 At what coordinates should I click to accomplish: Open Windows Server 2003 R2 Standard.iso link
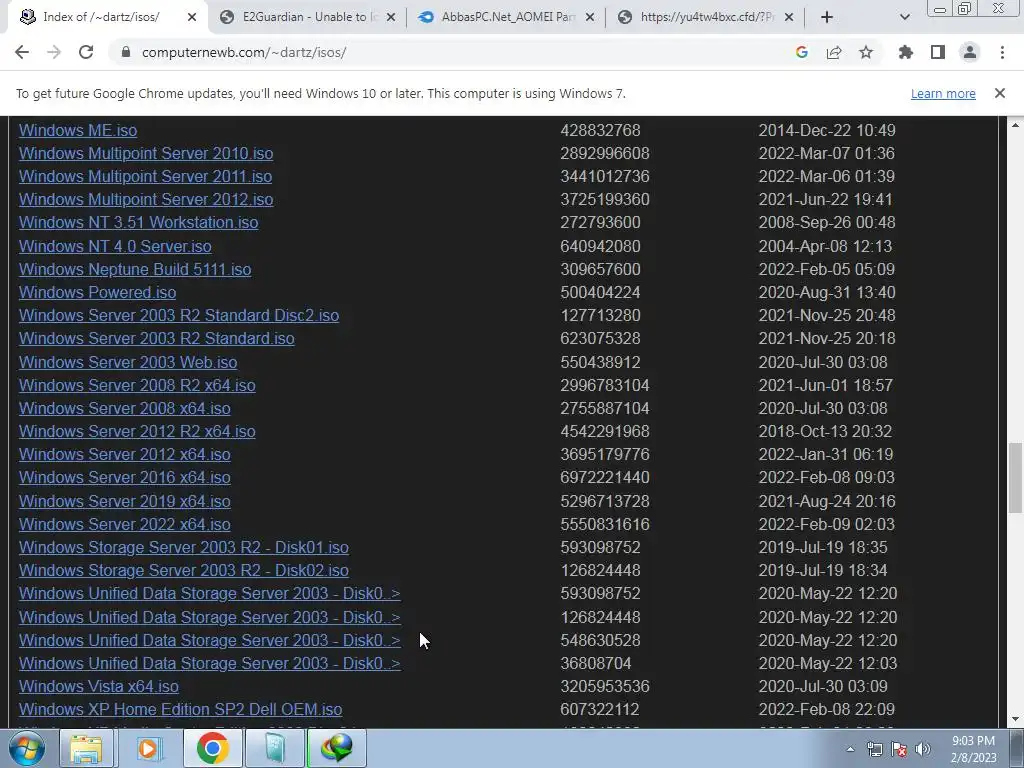pos(157,338)
